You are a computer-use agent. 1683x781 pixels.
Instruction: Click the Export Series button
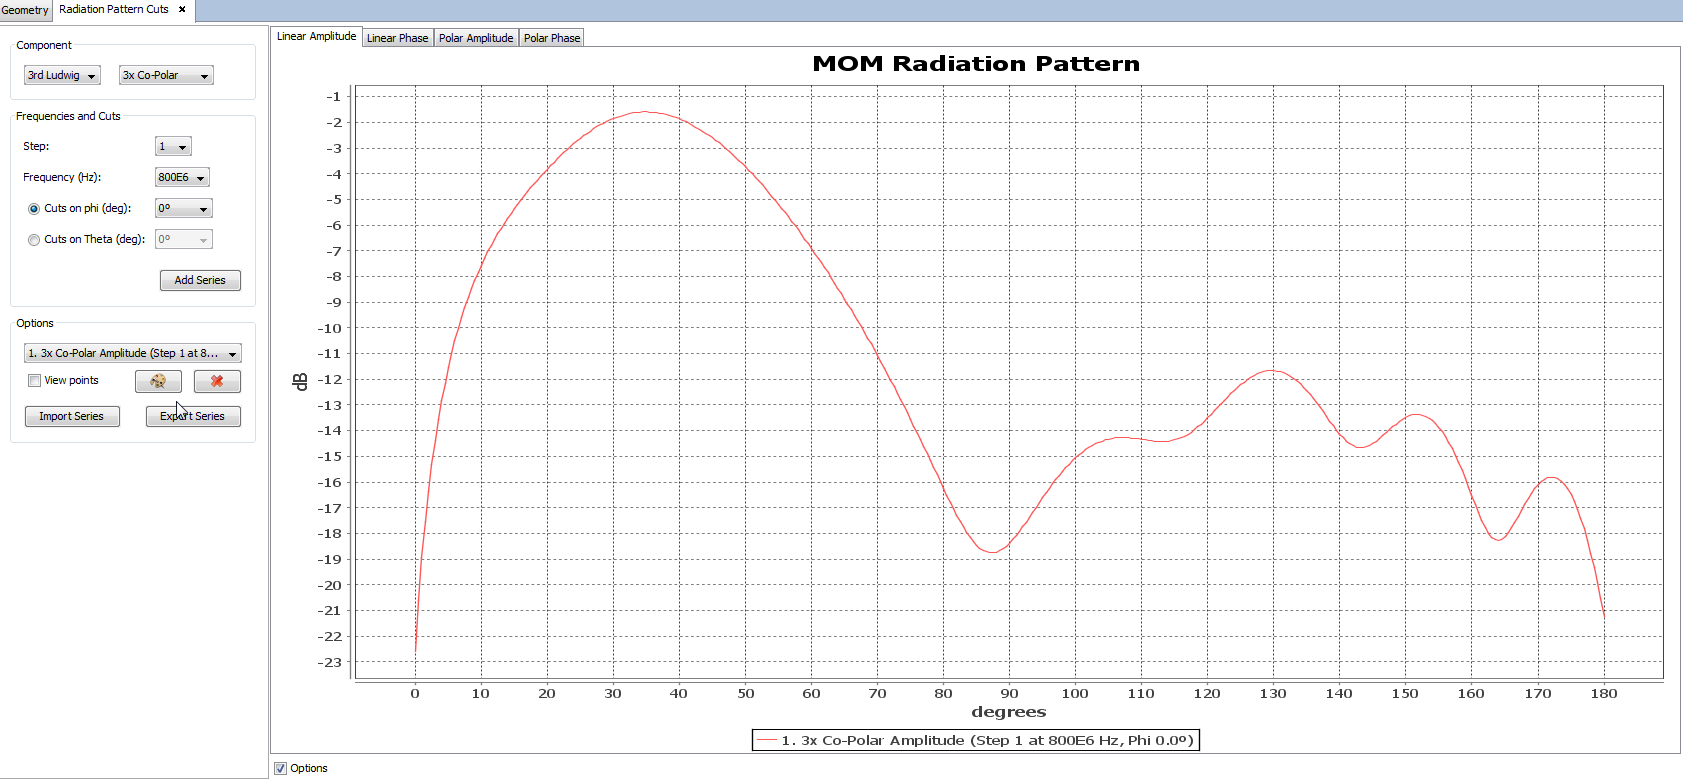click(x=193, y=417)
